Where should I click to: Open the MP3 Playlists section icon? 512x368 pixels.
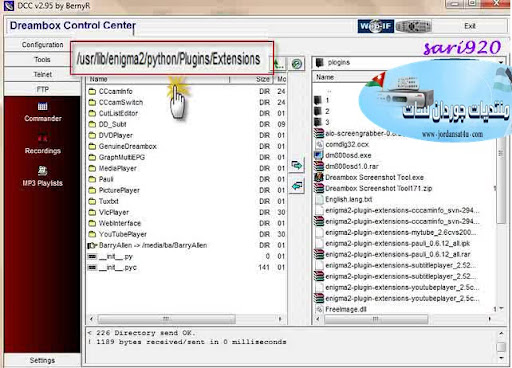42,171
